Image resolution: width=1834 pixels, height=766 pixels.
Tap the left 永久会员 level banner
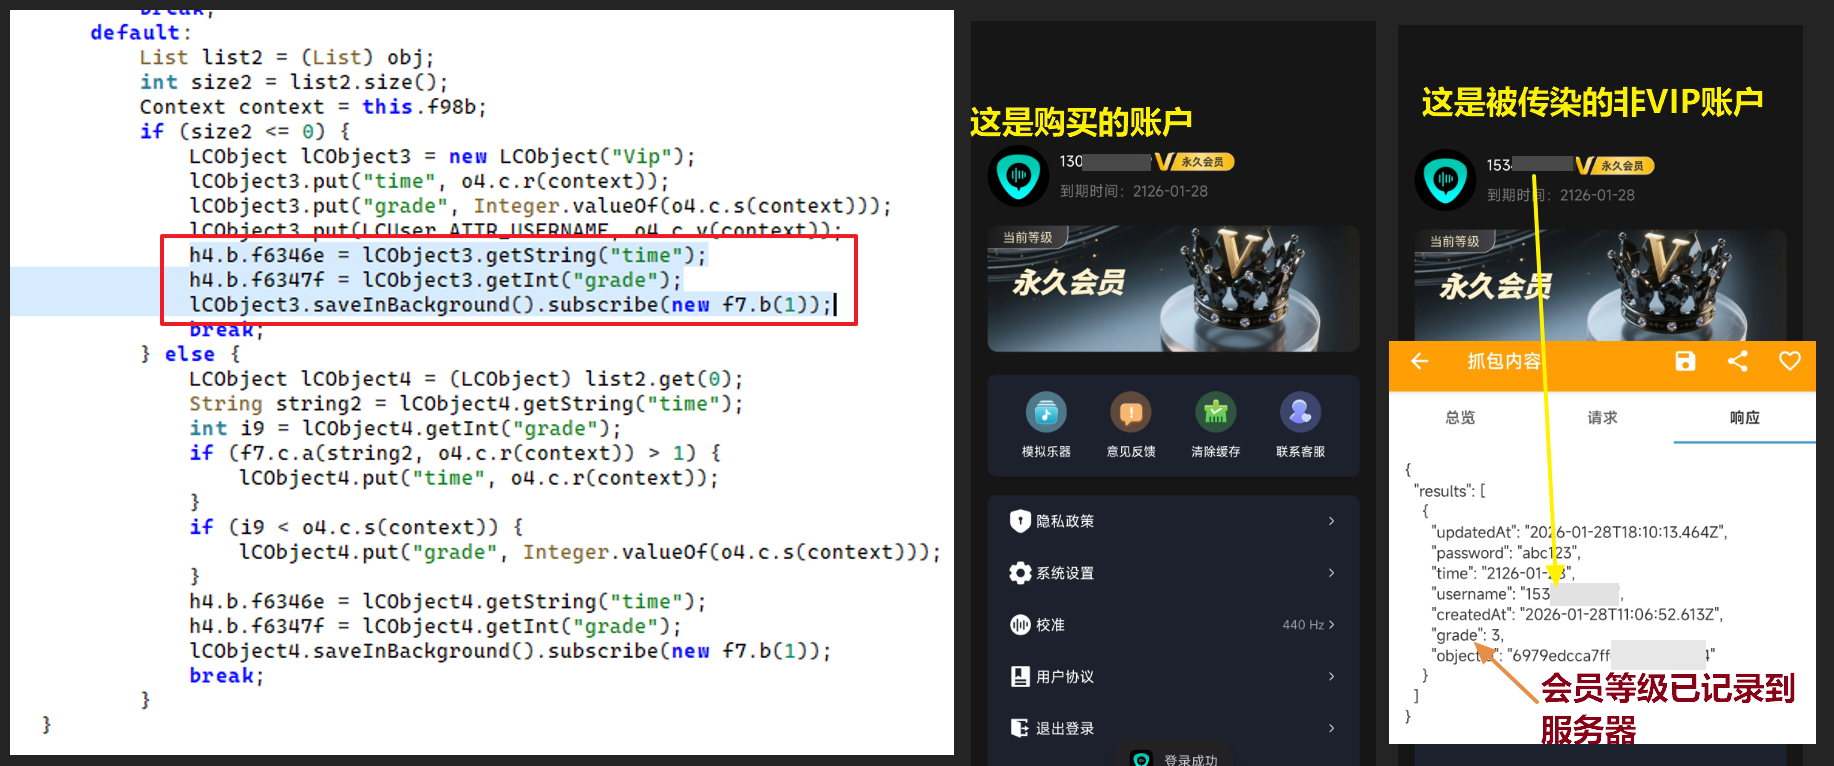pos(1173,289)
